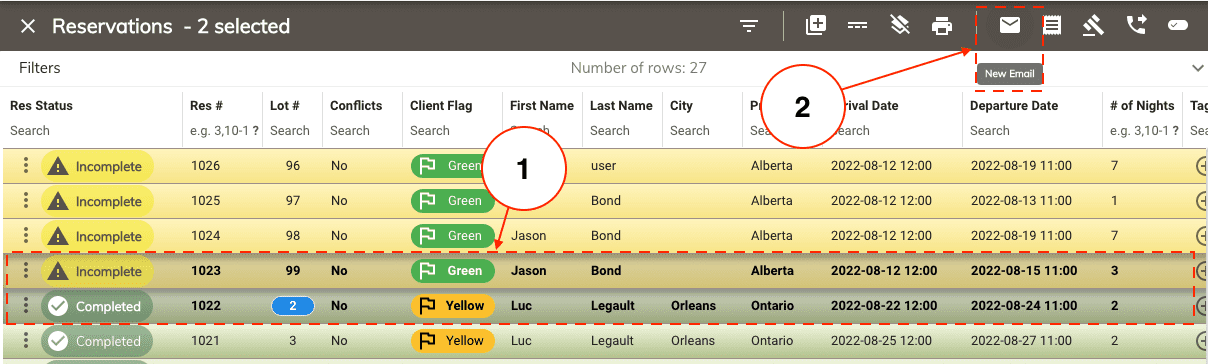Click Green client flag on row 1023
1208x364 pixels.
point(453,271)
